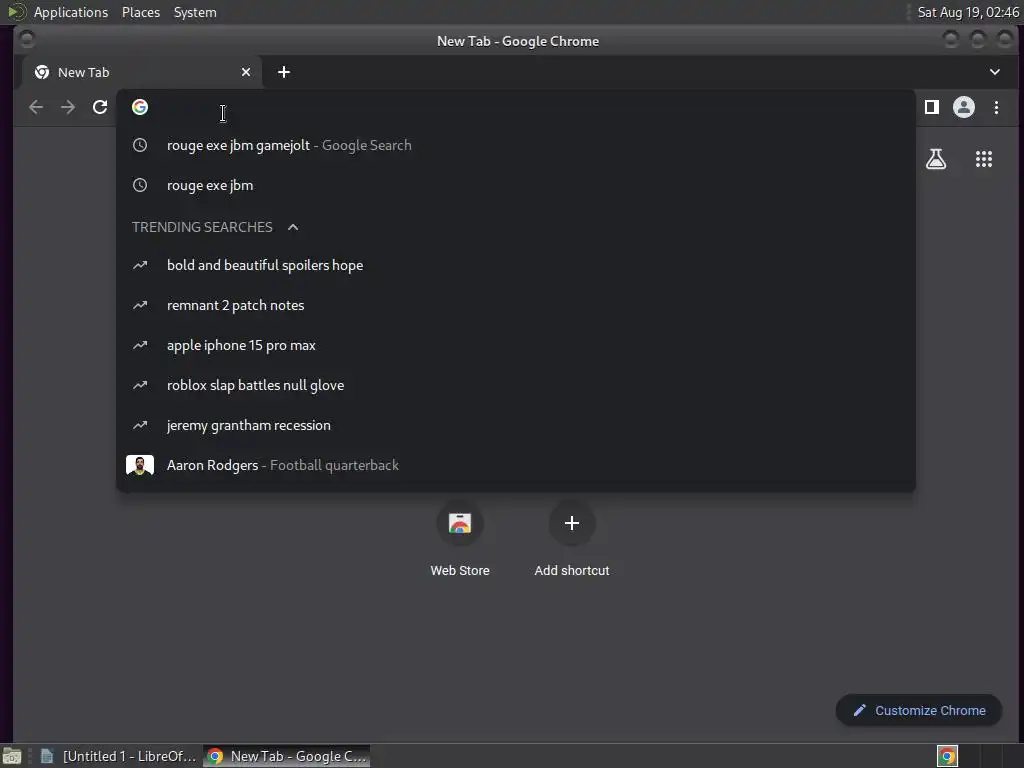Click the clock icon beside 'rouge exe jbm'
Screen dimensions: 1024x768
click(140, 185)
